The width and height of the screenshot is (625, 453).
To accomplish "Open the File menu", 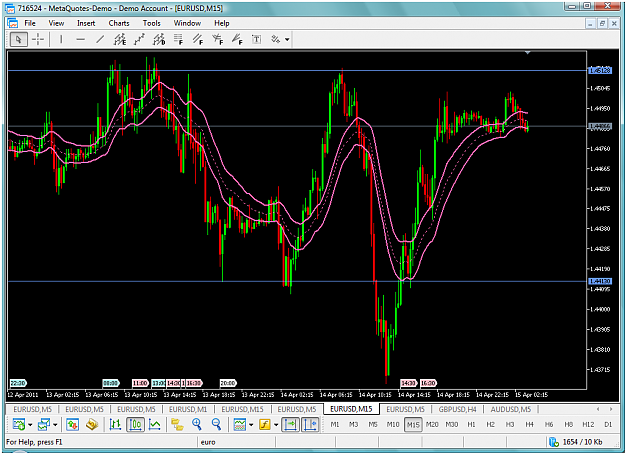I will 30,23.
